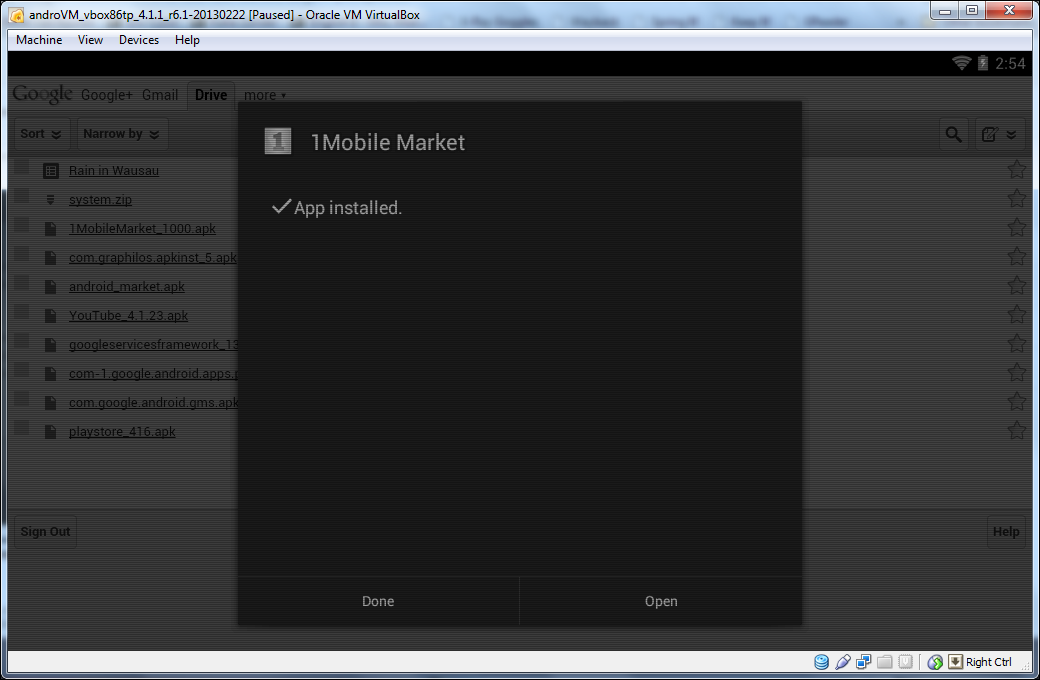Click the VirtualBox title bar app icon
The image size is (1040, 680).
pyautogui.click(x=17, y=15)
